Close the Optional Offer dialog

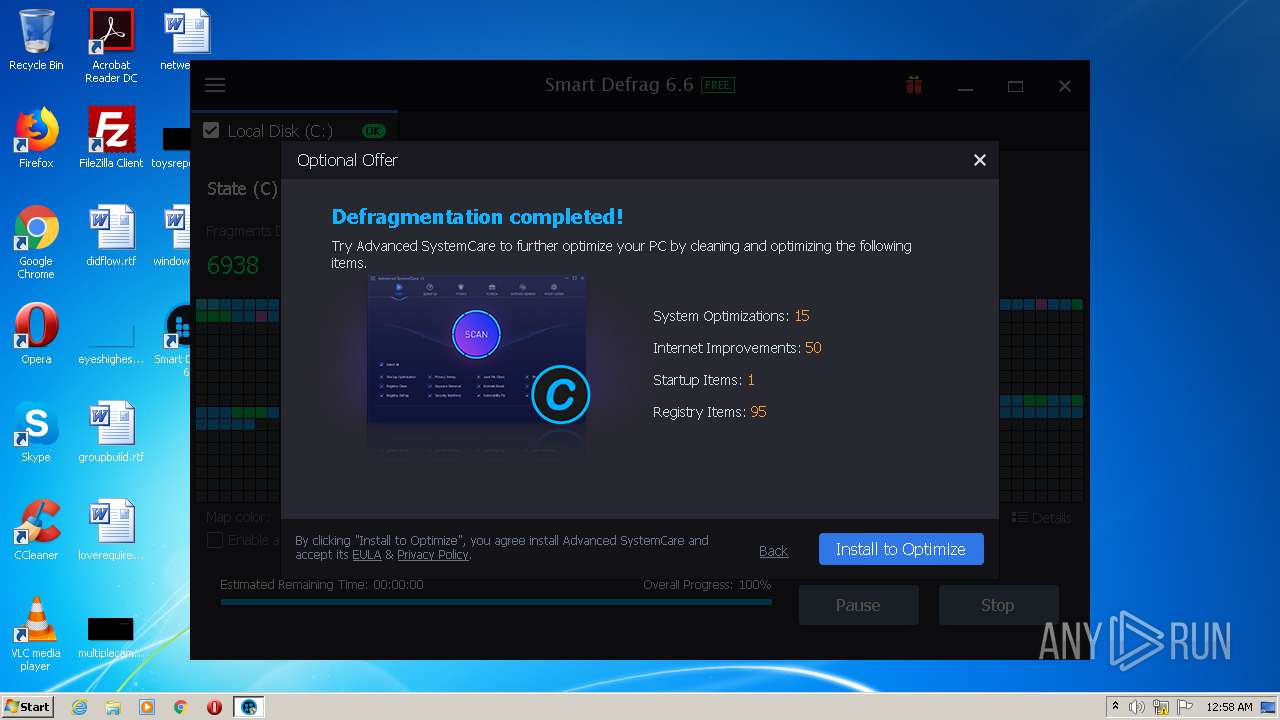pyautogui.click(x=980, y=160)
